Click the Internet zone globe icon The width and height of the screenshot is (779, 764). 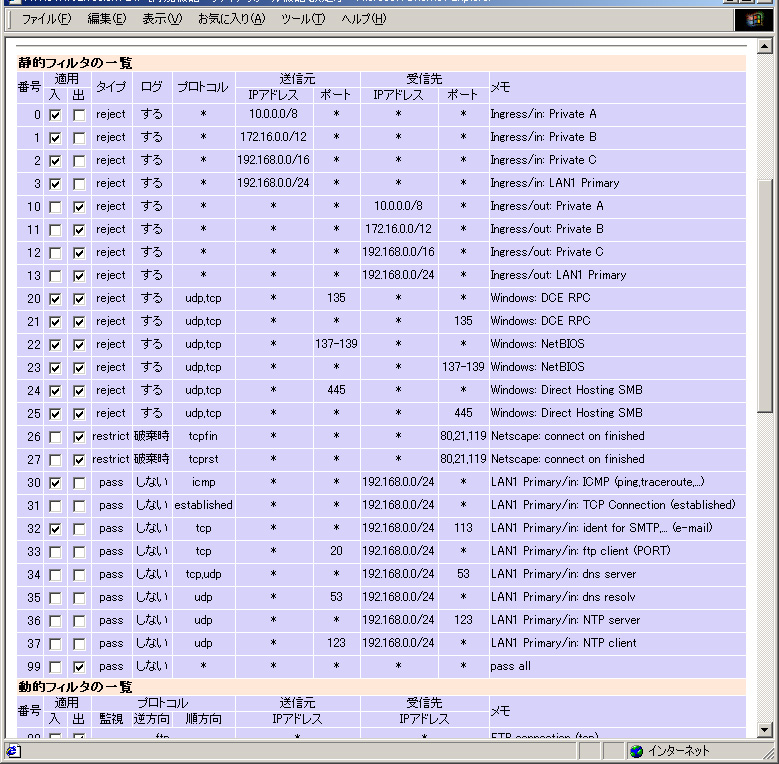coord(636,751)
